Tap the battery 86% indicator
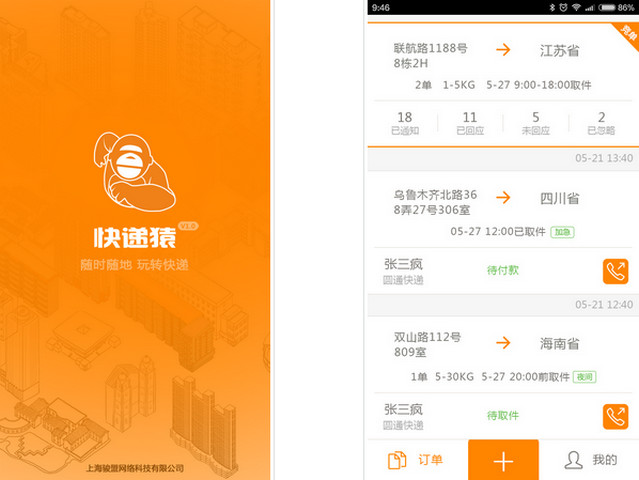 click(x=616, y=7)
